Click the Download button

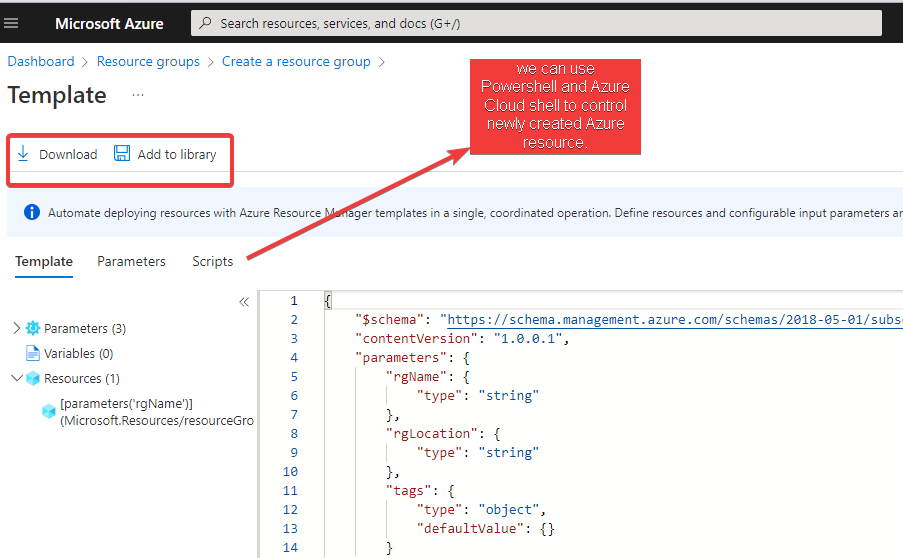(57, 154)
